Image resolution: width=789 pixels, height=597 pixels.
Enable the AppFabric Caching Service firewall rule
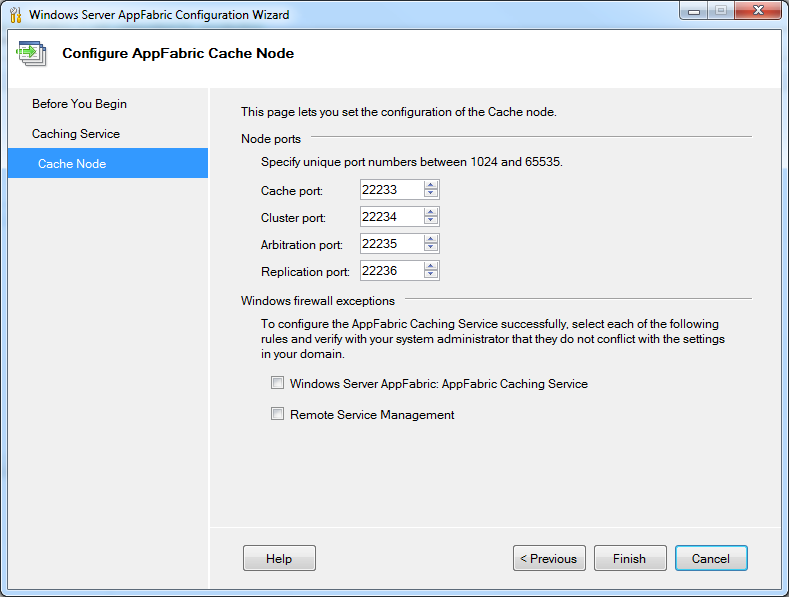tap(277, 383)
